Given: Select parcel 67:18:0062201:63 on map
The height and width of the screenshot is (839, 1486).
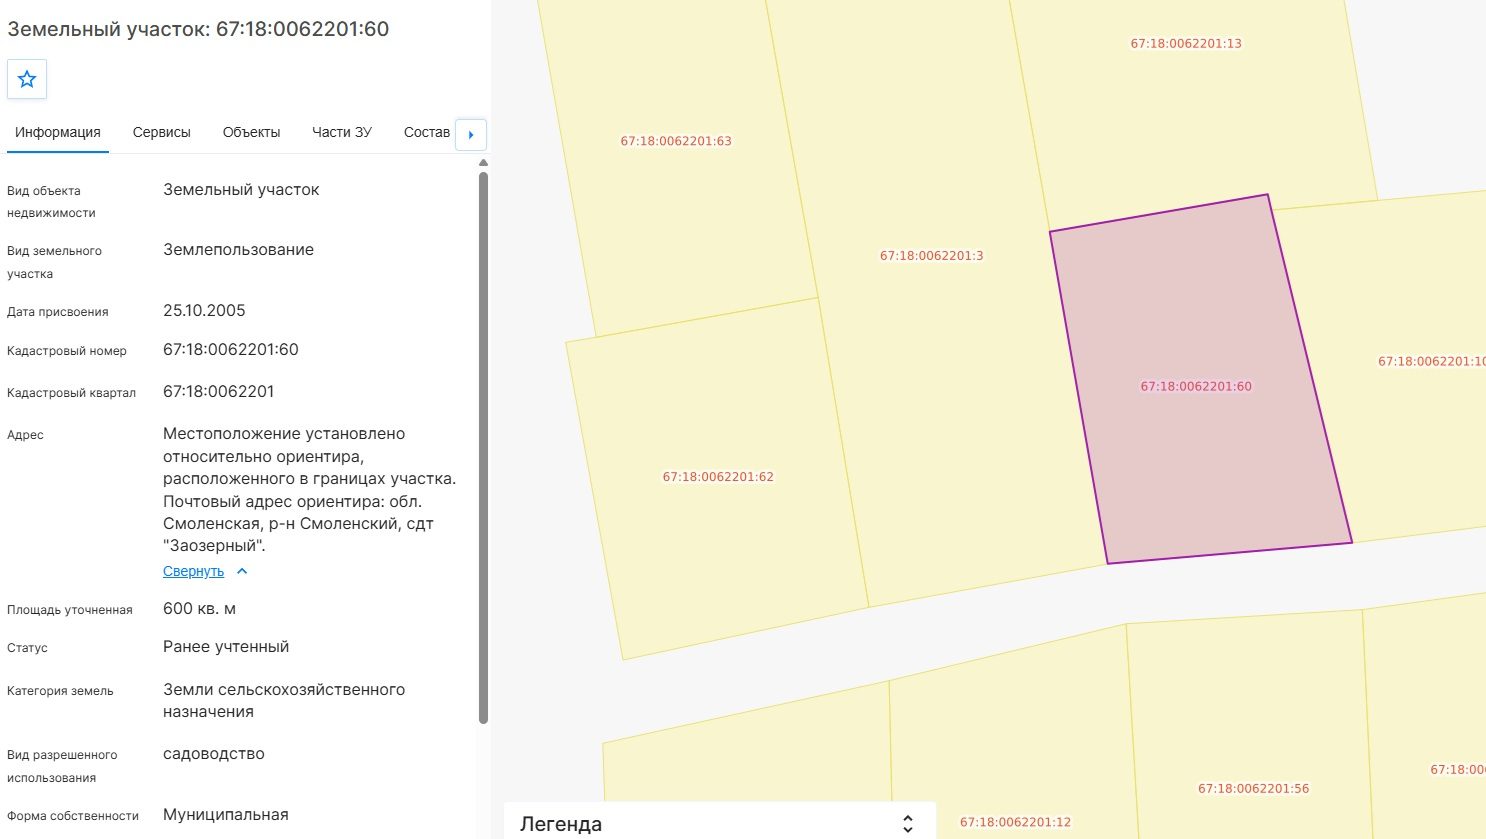Looking at the screenshot, I should pos(676,141).
